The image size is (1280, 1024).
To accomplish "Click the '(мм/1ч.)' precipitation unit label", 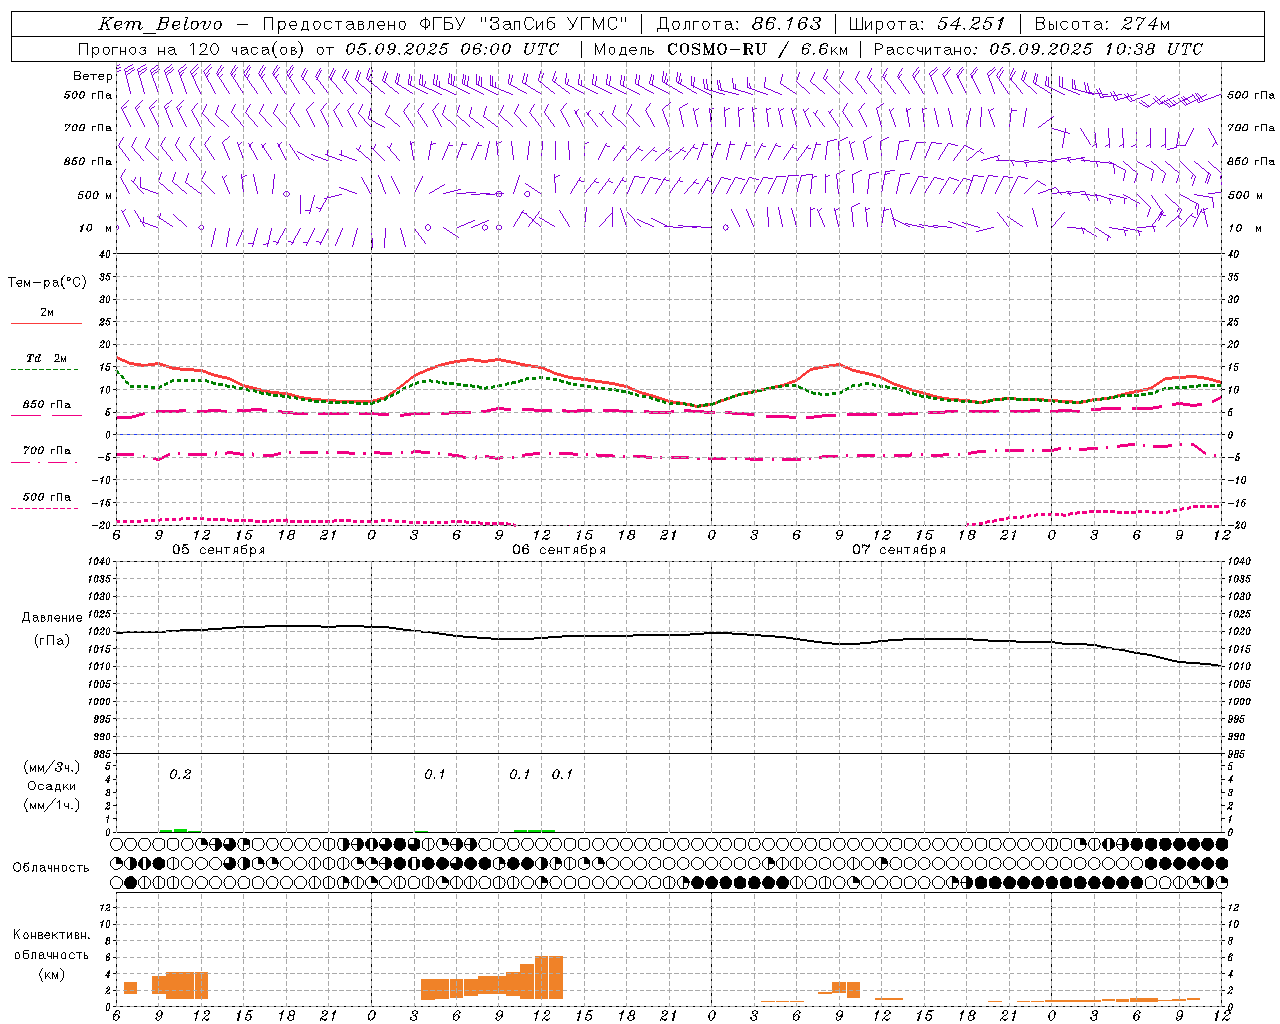I will [x=52, y=805].
